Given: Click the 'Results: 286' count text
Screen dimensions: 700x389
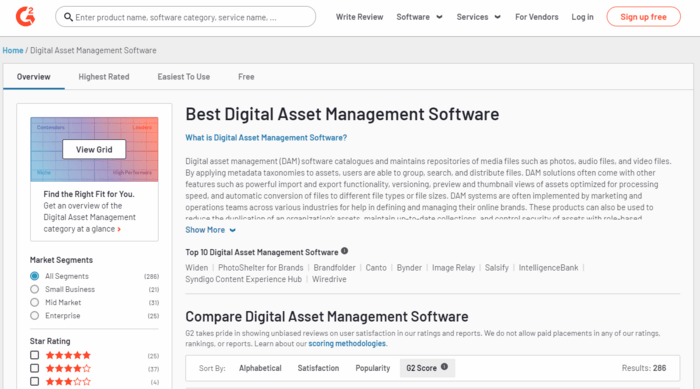Looking at the screenshot, I should (x=644, y=368).
